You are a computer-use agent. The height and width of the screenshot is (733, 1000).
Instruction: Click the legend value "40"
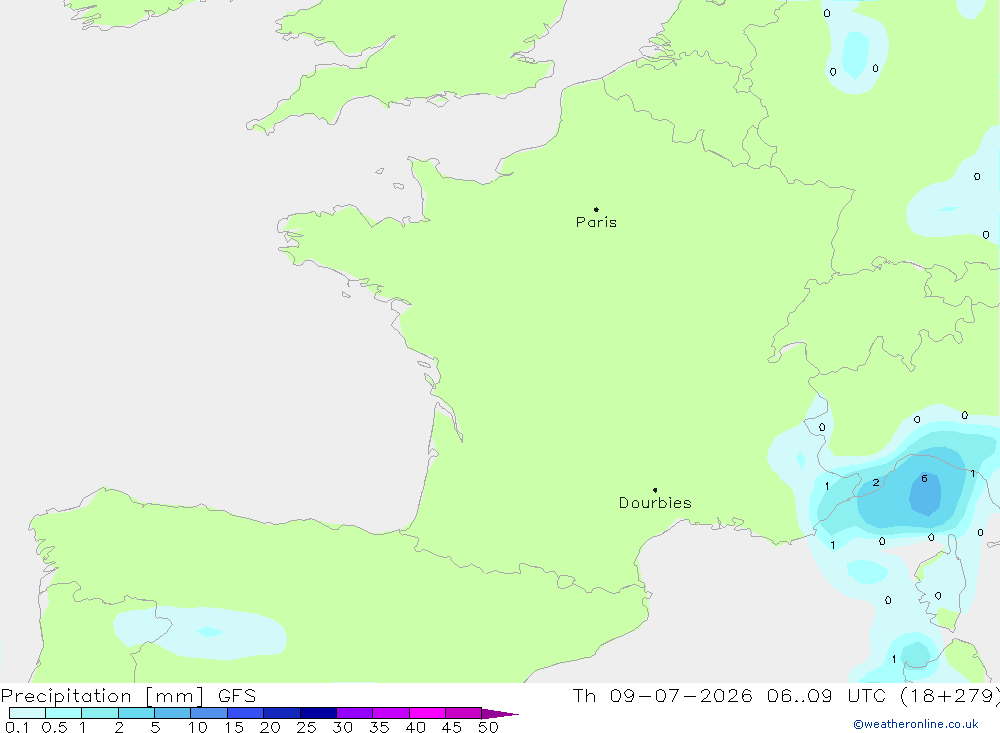[x=415, y=727]
